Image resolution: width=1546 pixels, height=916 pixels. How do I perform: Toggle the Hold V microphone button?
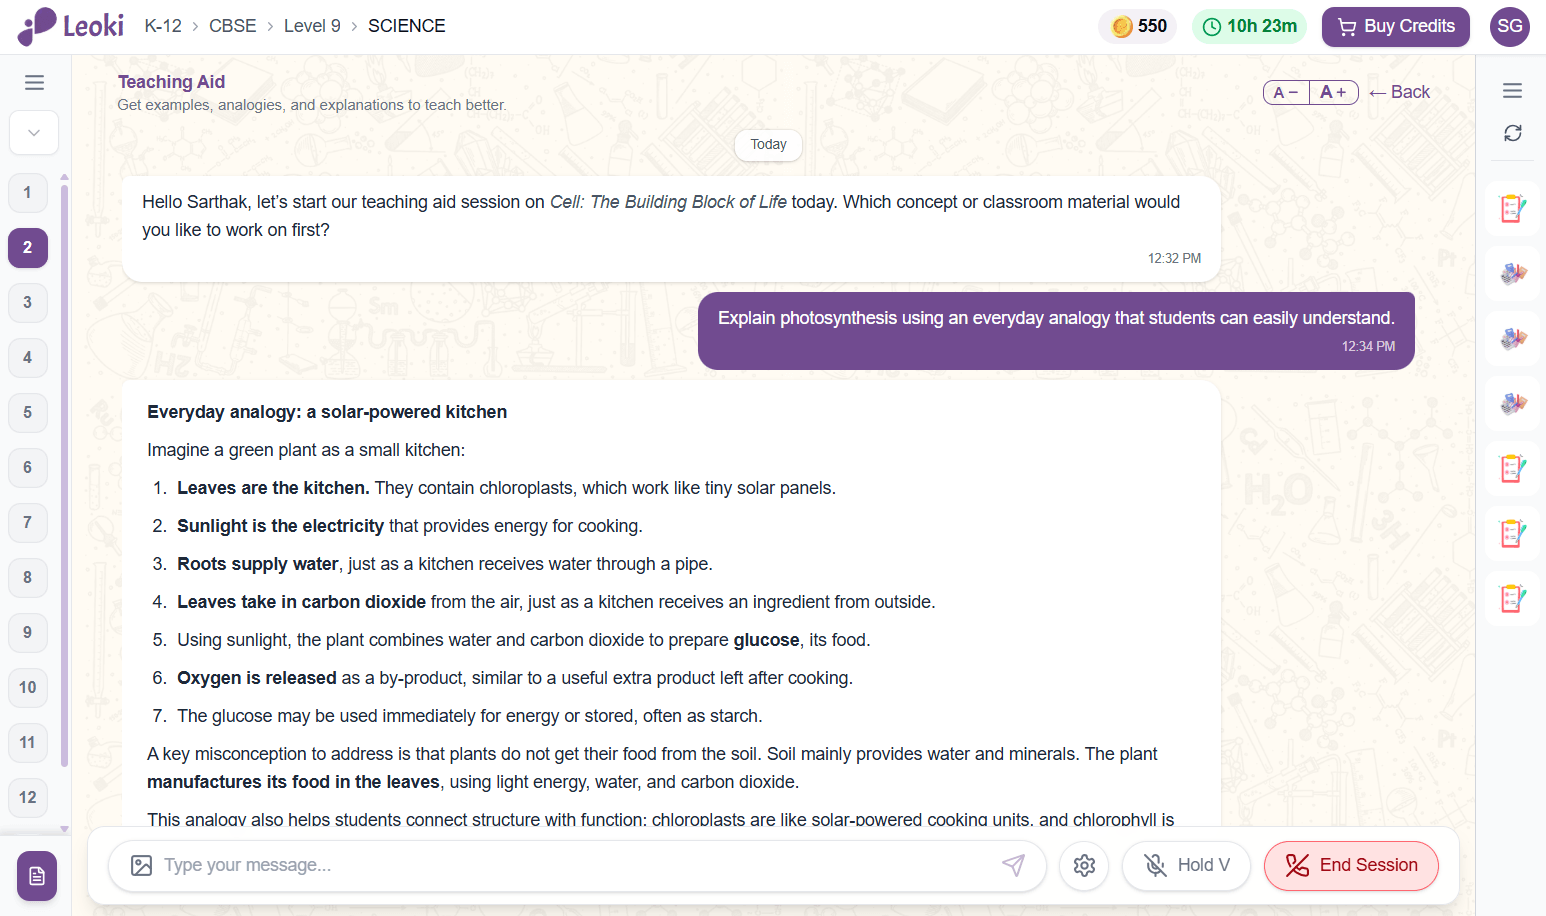(1186, 865)
